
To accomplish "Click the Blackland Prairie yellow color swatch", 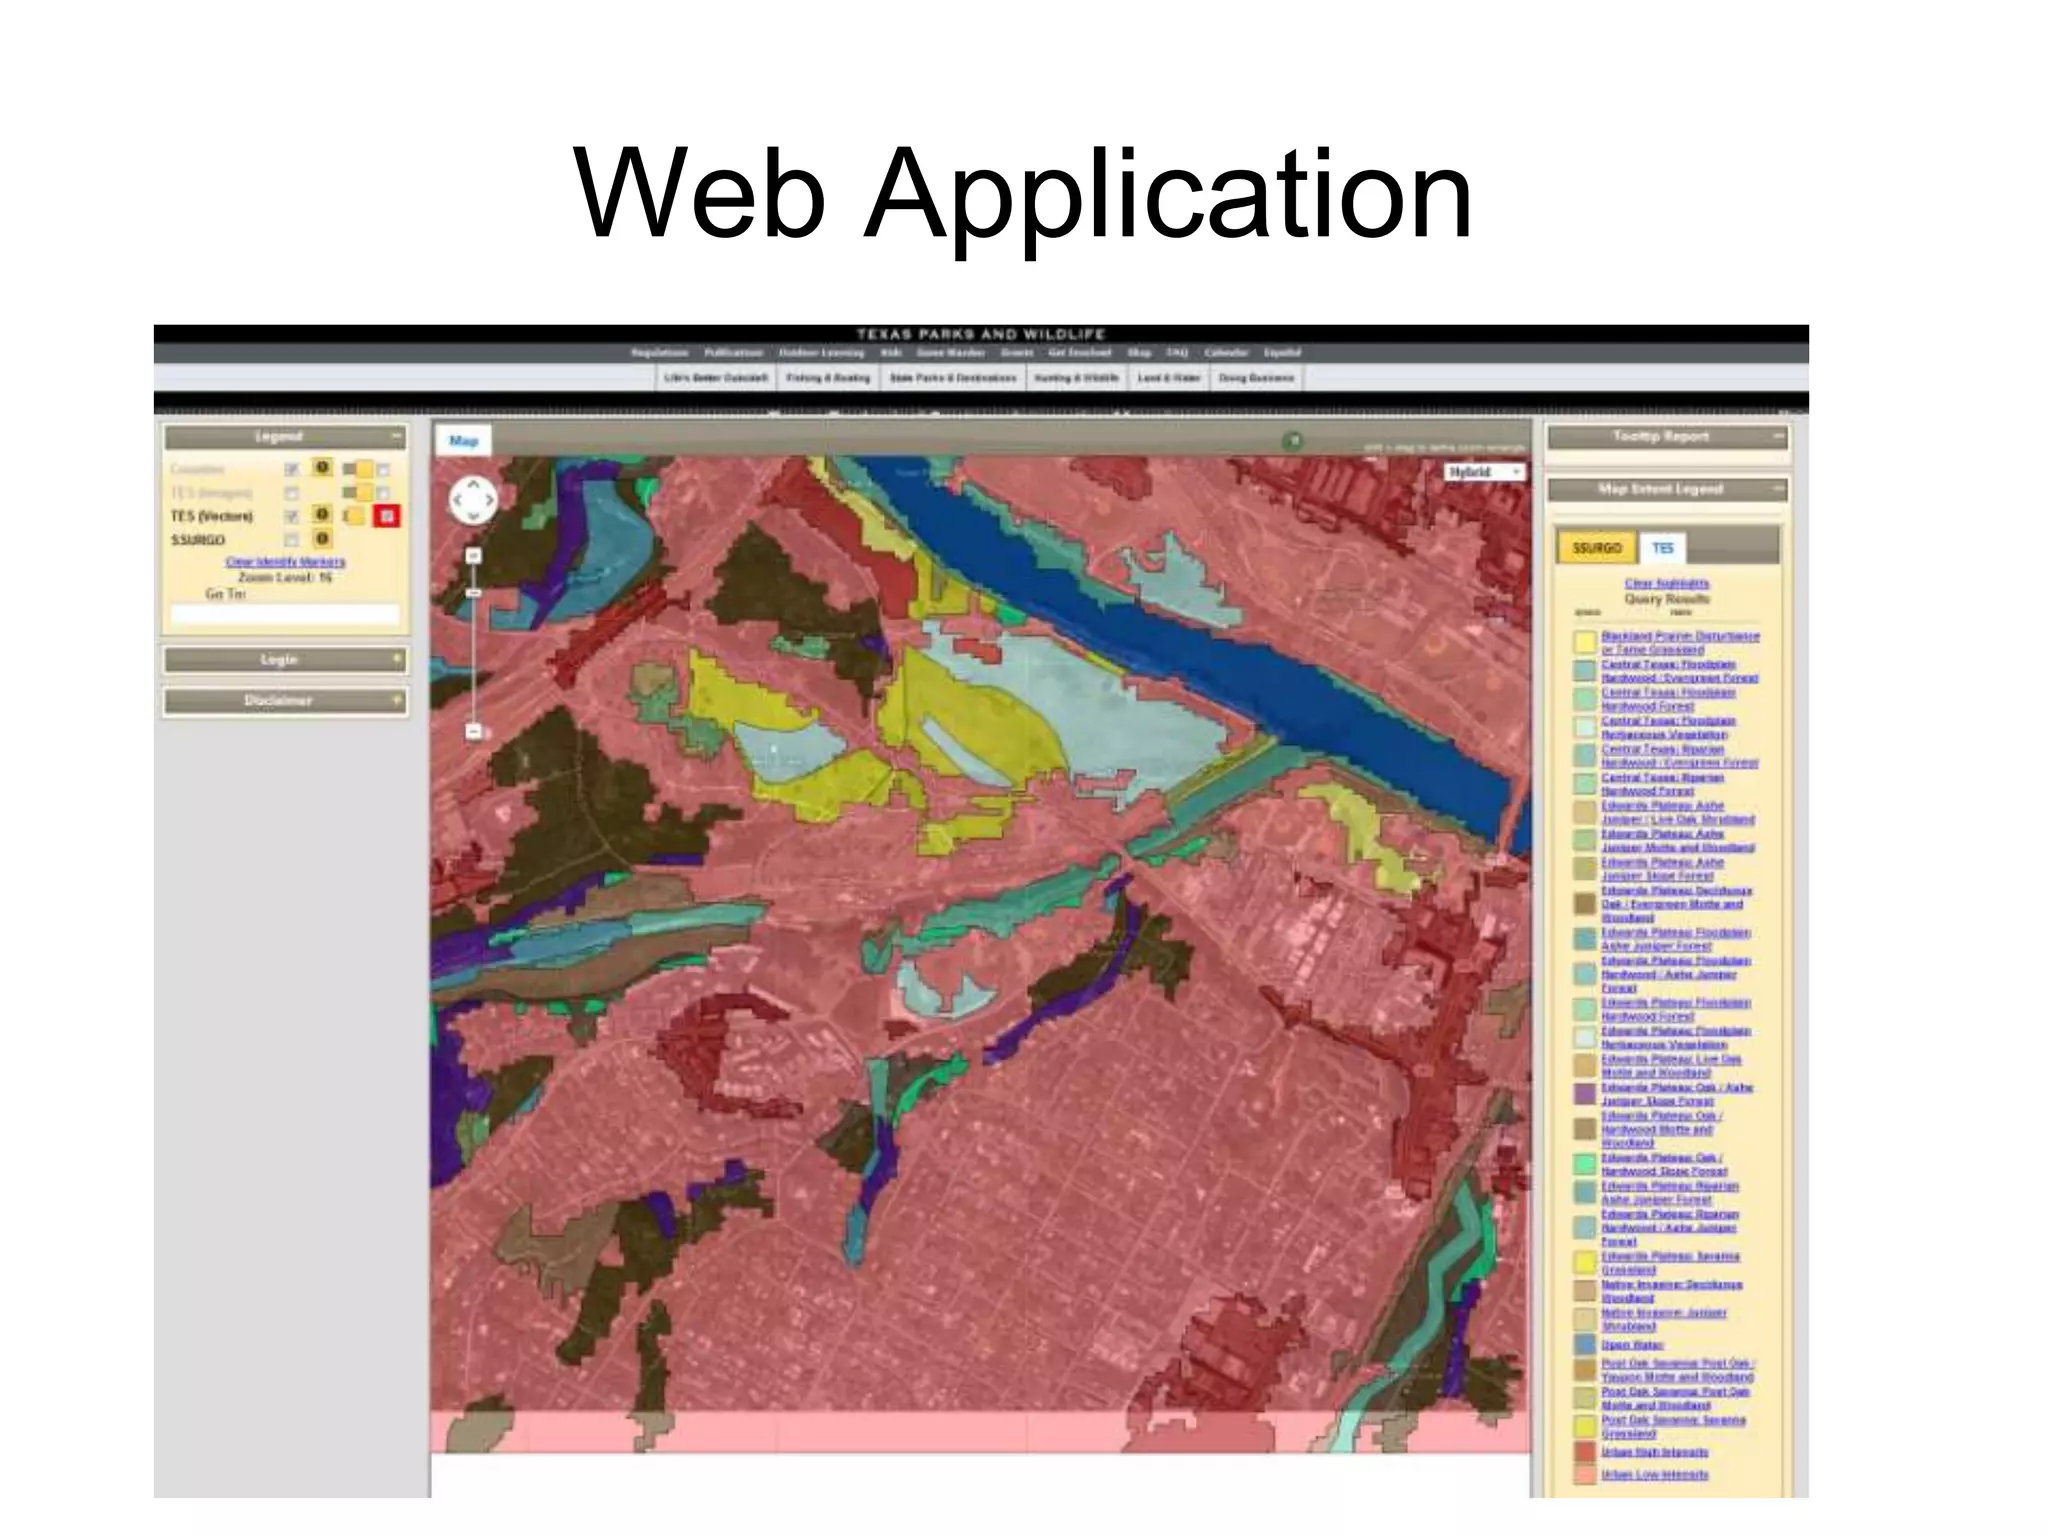I will 1584,642.
